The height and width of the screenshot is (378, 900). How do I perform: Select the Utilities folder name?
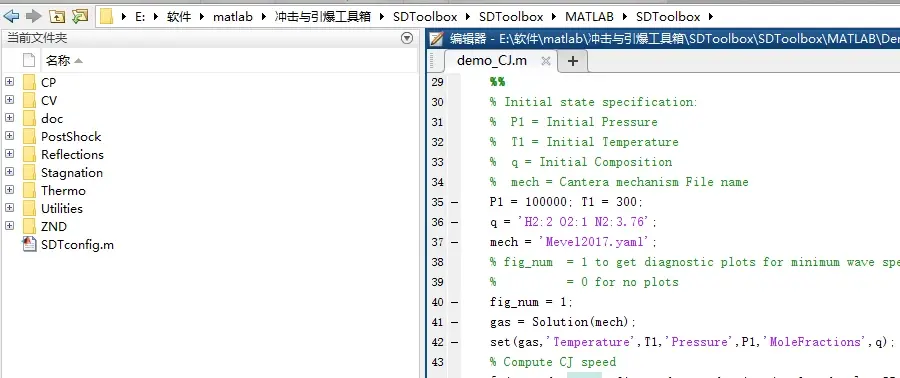point(62,208)
